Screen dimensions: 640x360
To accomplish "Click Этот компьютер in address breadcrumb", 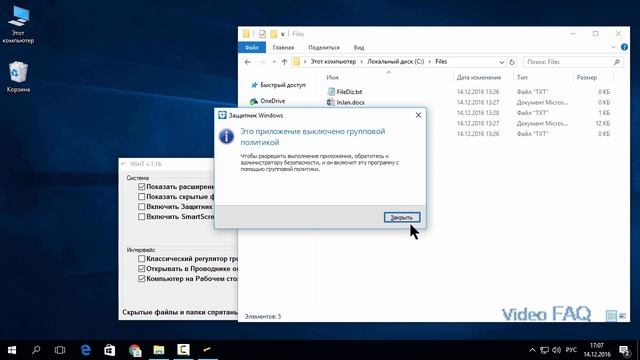I will (333, 62).
